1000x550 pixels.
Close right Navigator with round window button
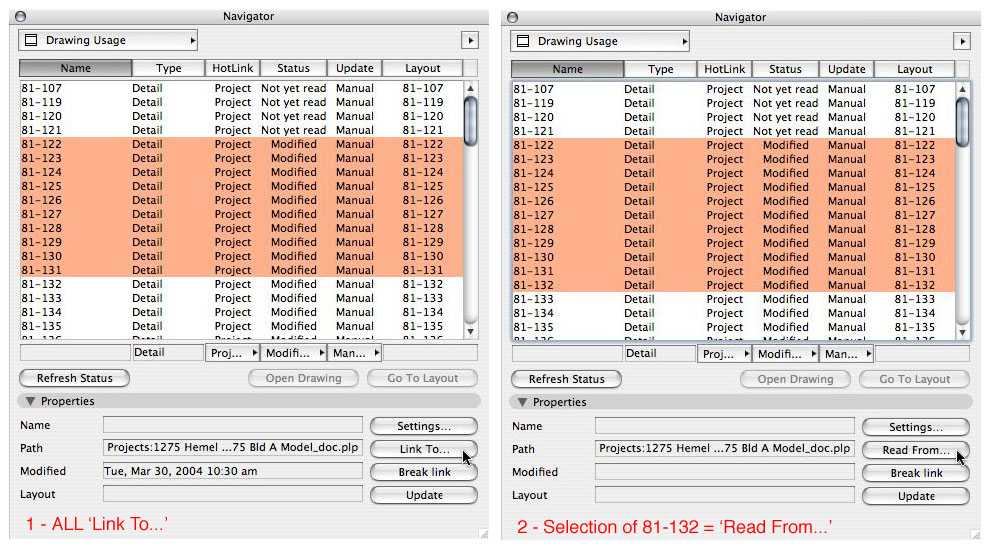[512, 17]
